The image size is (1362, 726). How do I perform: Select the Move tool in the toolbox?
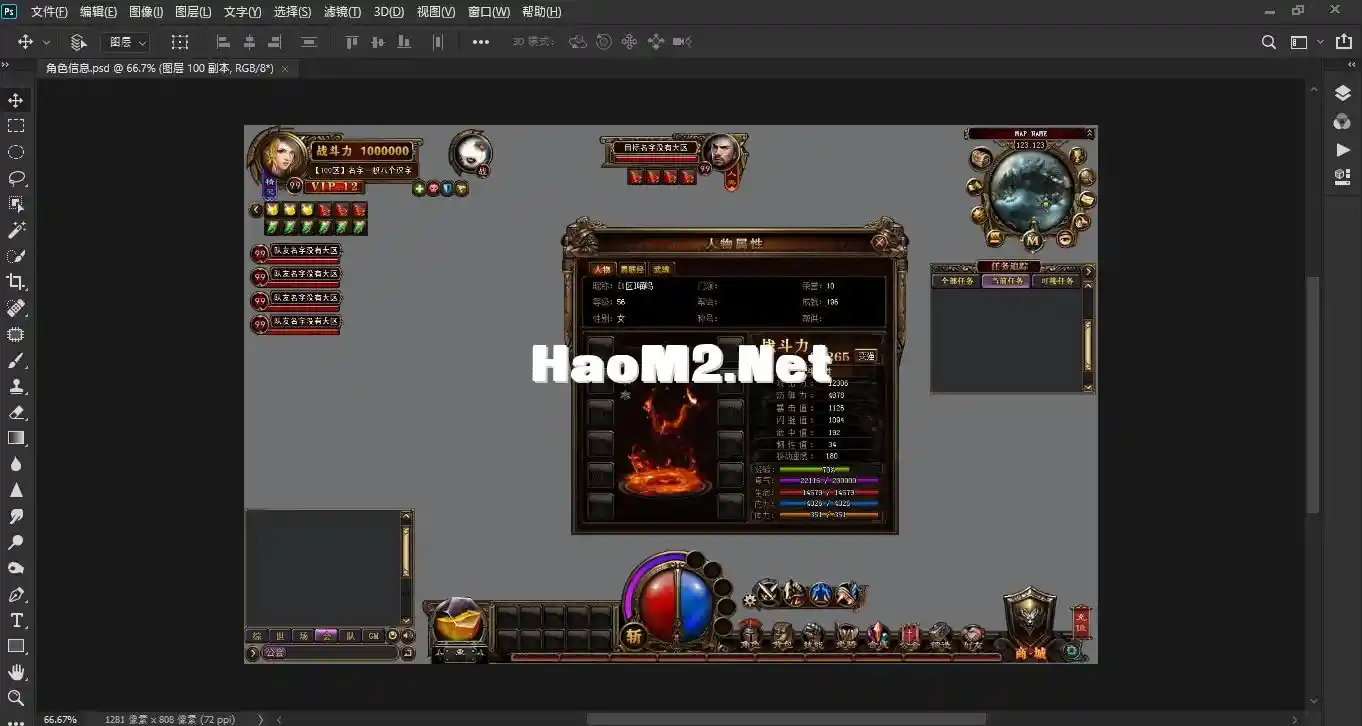[16, 100]
